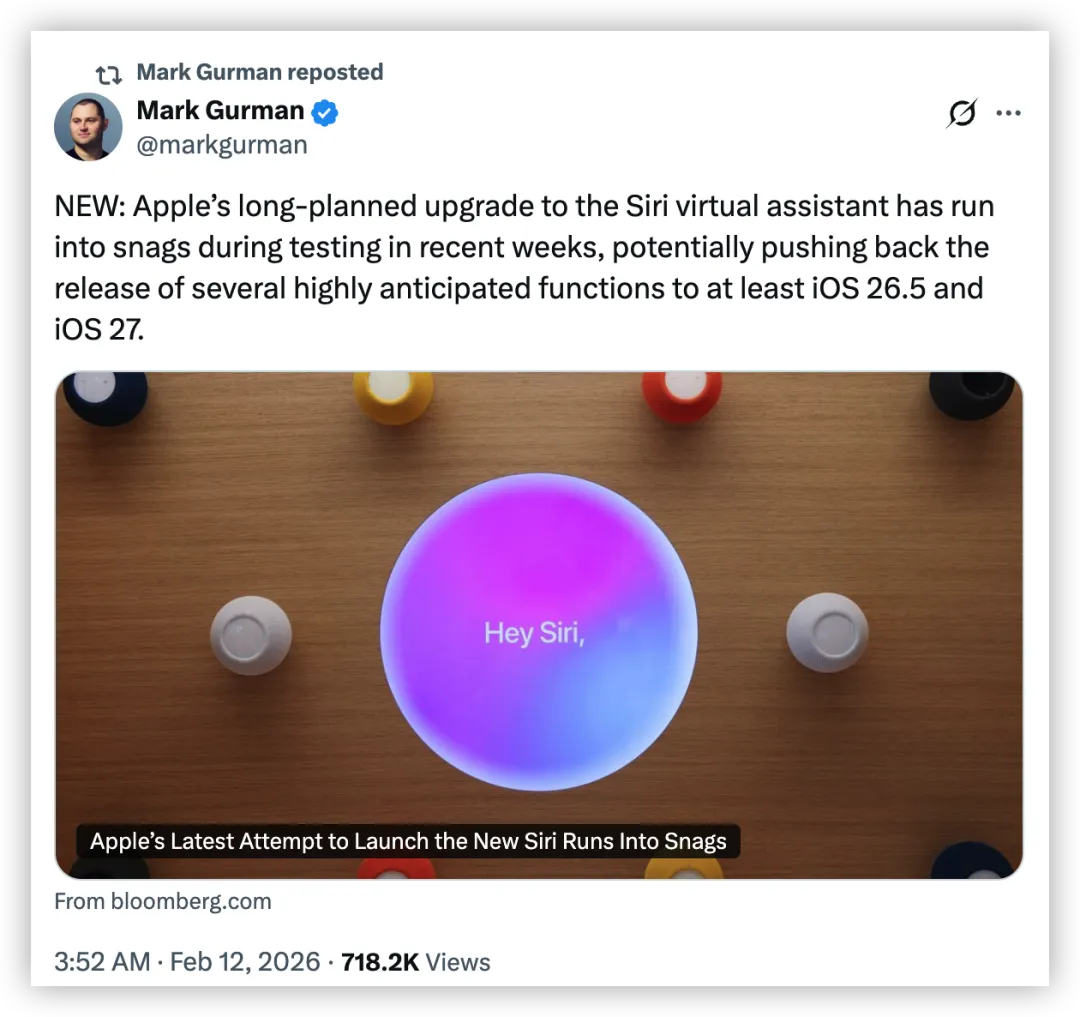Viewport: 1080px width, 1017px height.
Task: Open the Bloomberg article preview image
Action: click(539, 625)
